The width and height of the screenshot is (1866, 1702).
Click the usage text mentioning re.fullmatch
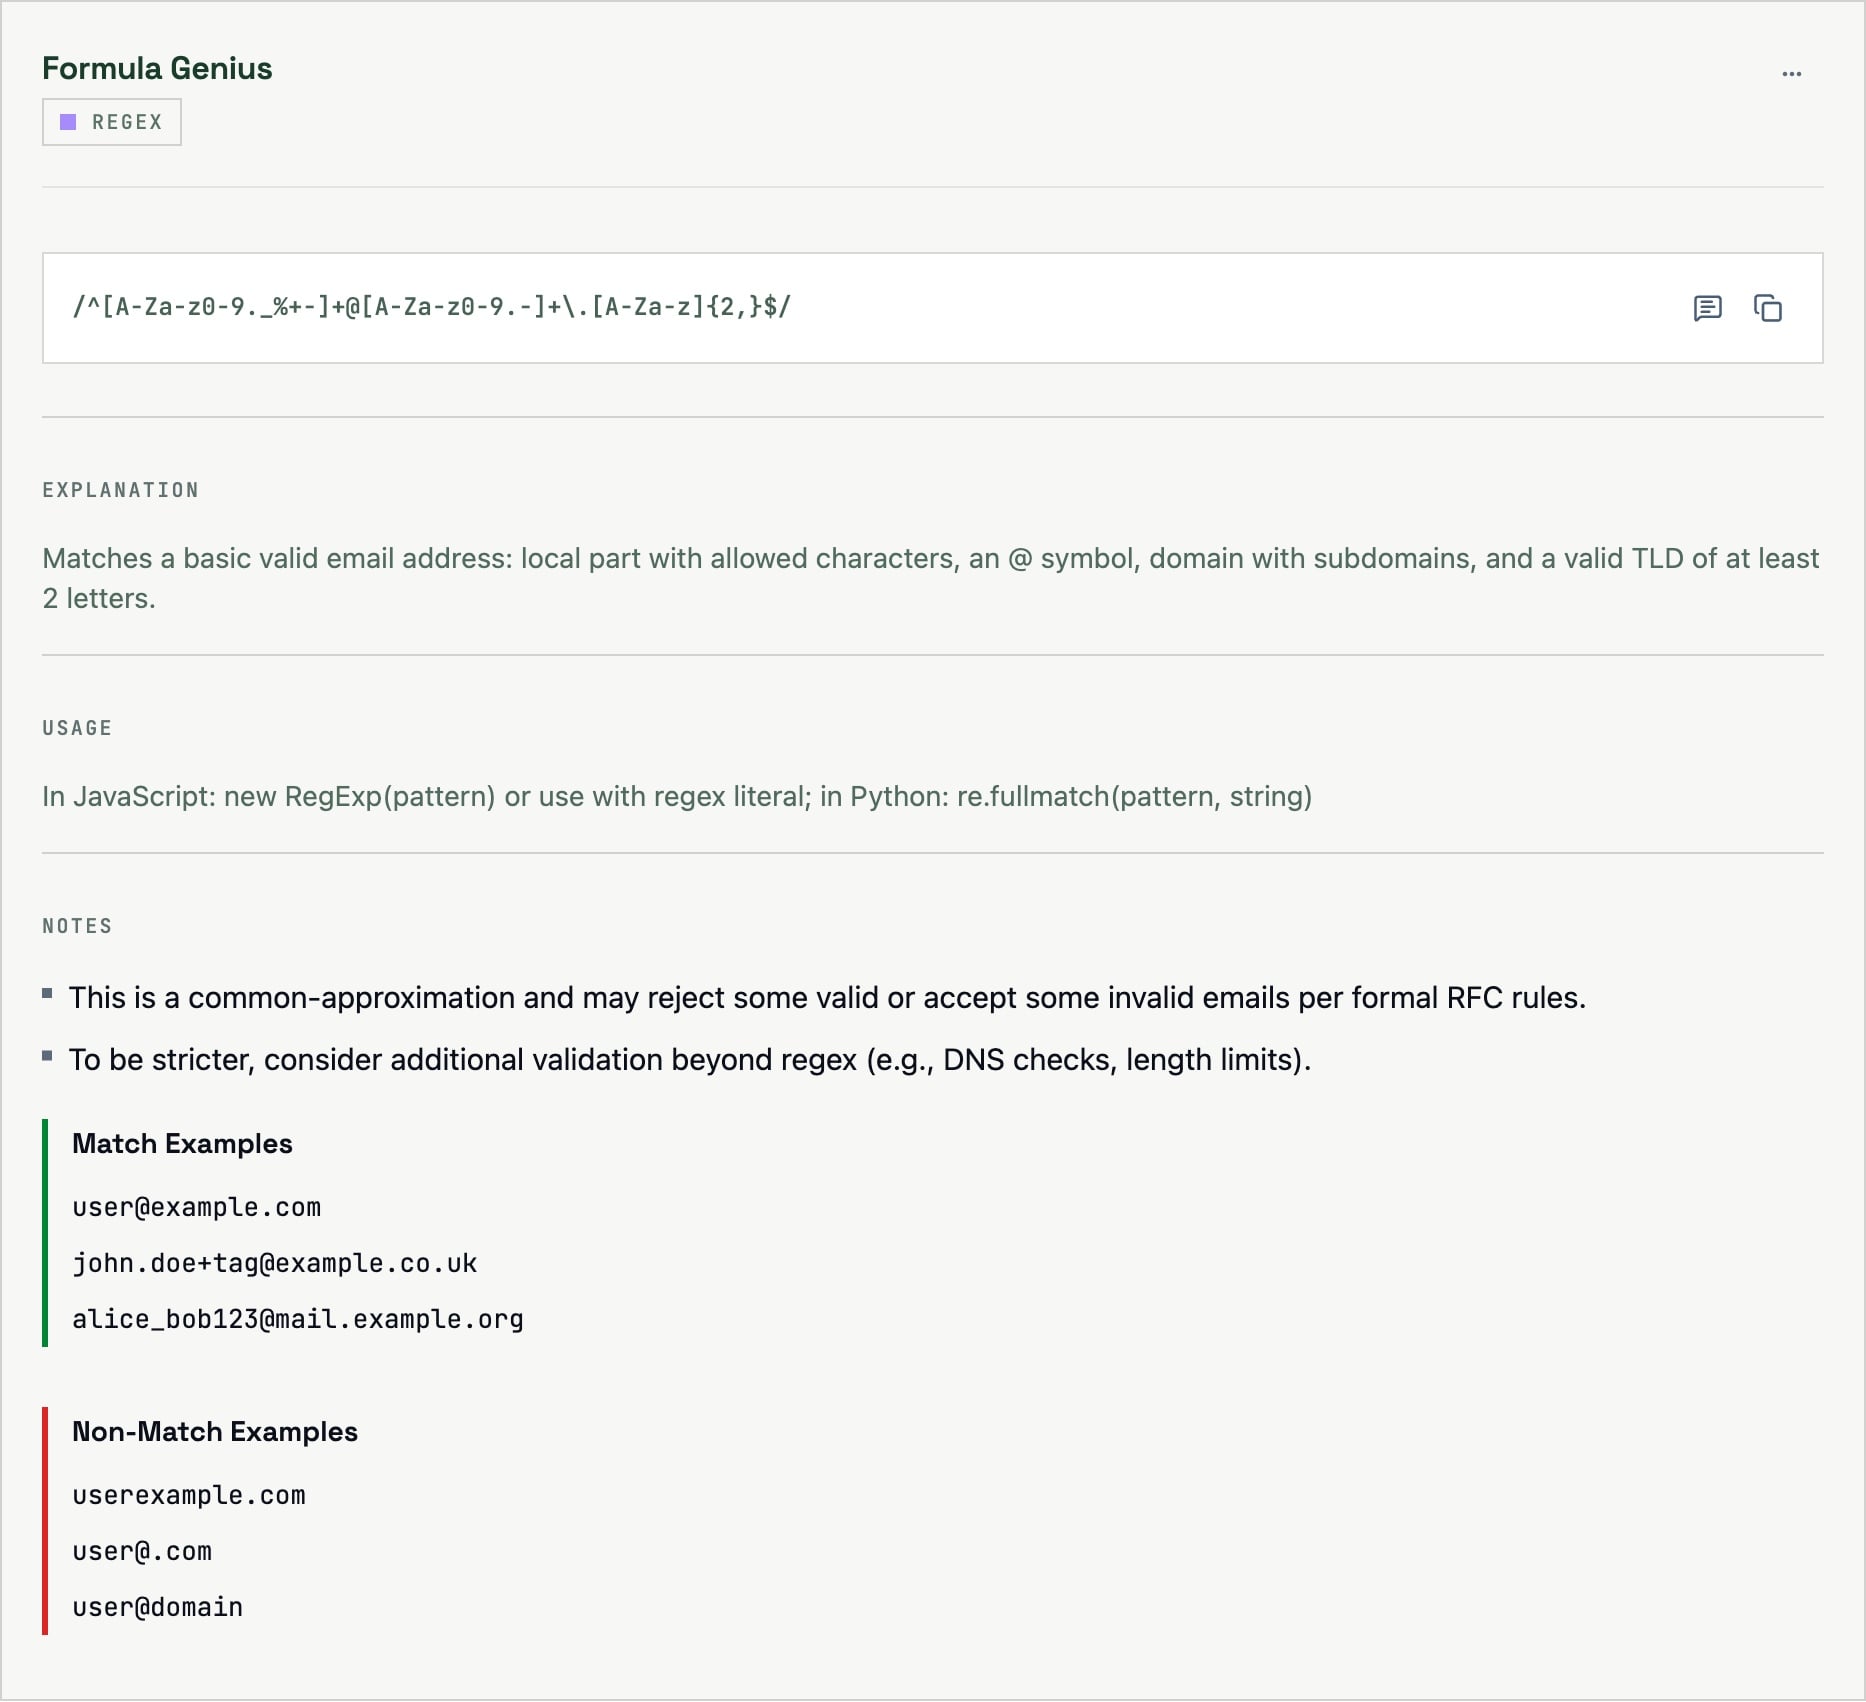pyautogui.click(x=677, y=796)
